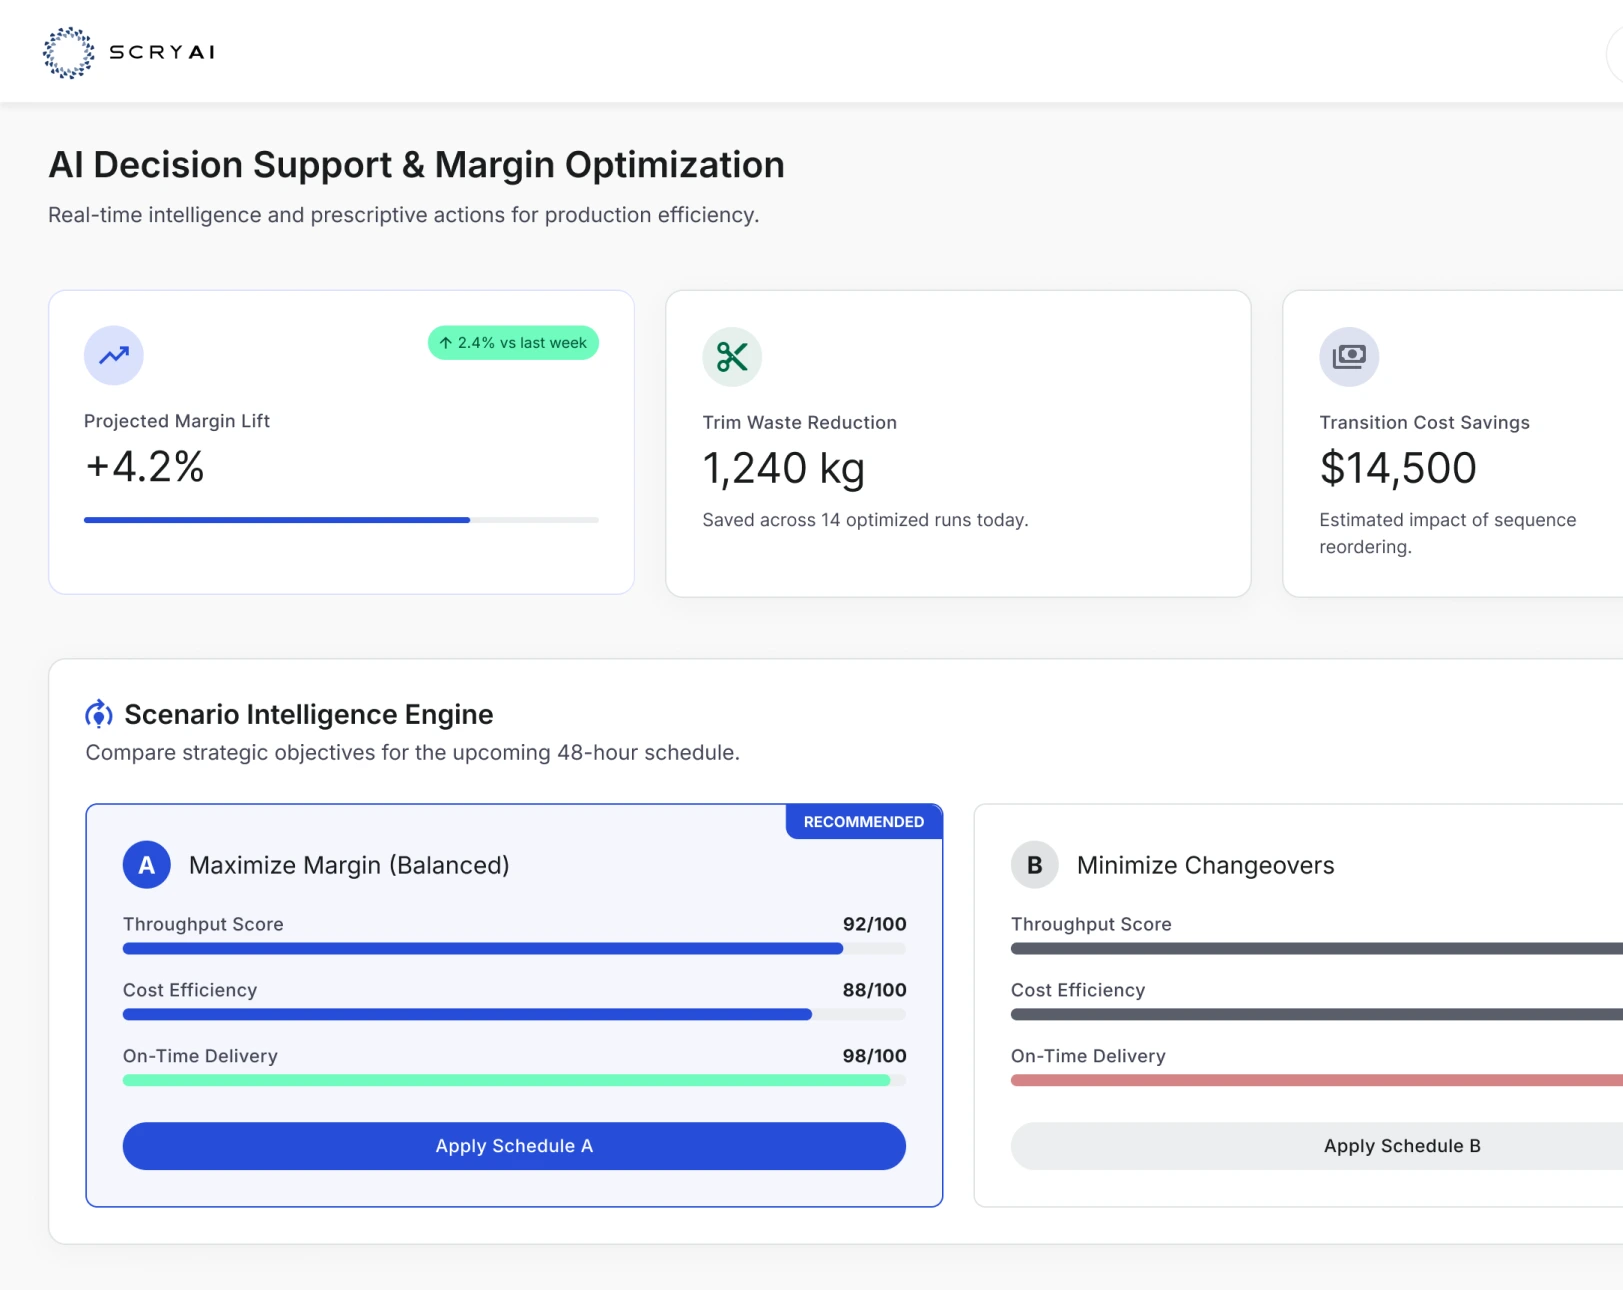Image resolution: width=1623 pixels, height=1290 pixels.
Task: Click the Scenario Intelligence Engine icon
Action: [x=99, y=714]
